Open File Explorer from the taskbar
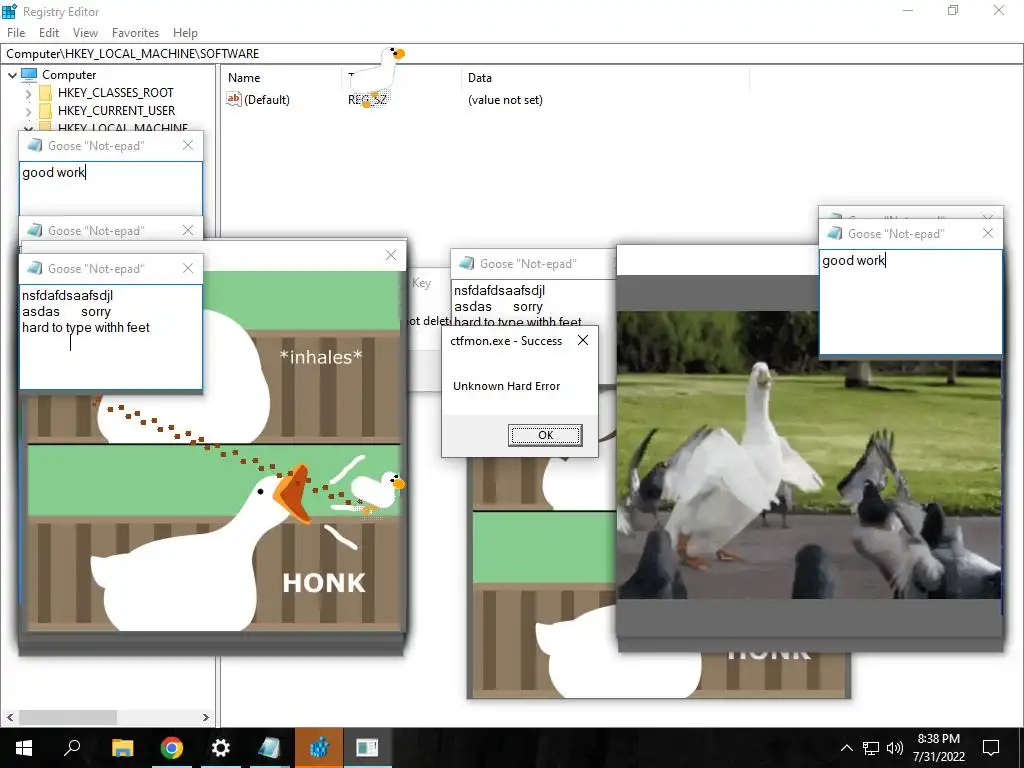 (122, 748)
